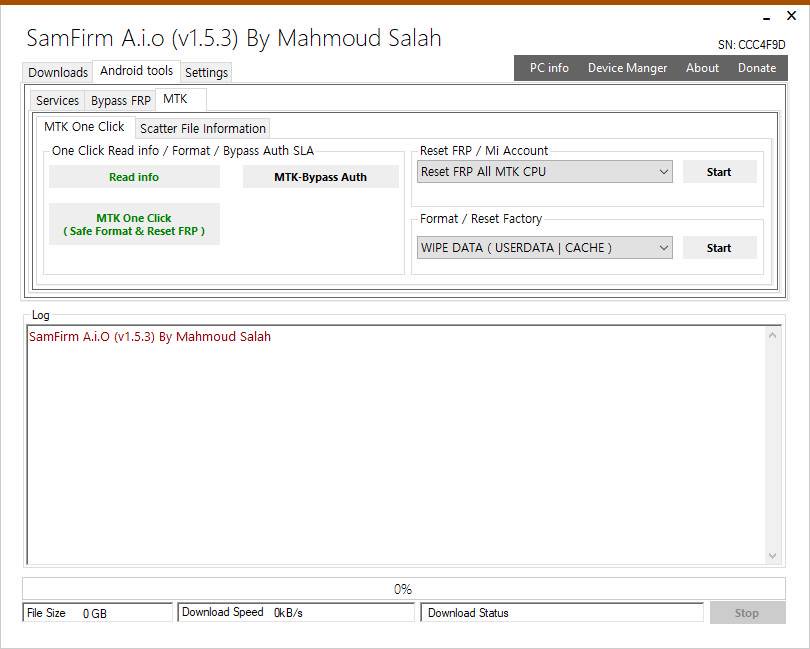Image resolution: width=810 pixels, height=649 pixels.
Task: Open the Settings tab
Action: (x=206, y=72)
